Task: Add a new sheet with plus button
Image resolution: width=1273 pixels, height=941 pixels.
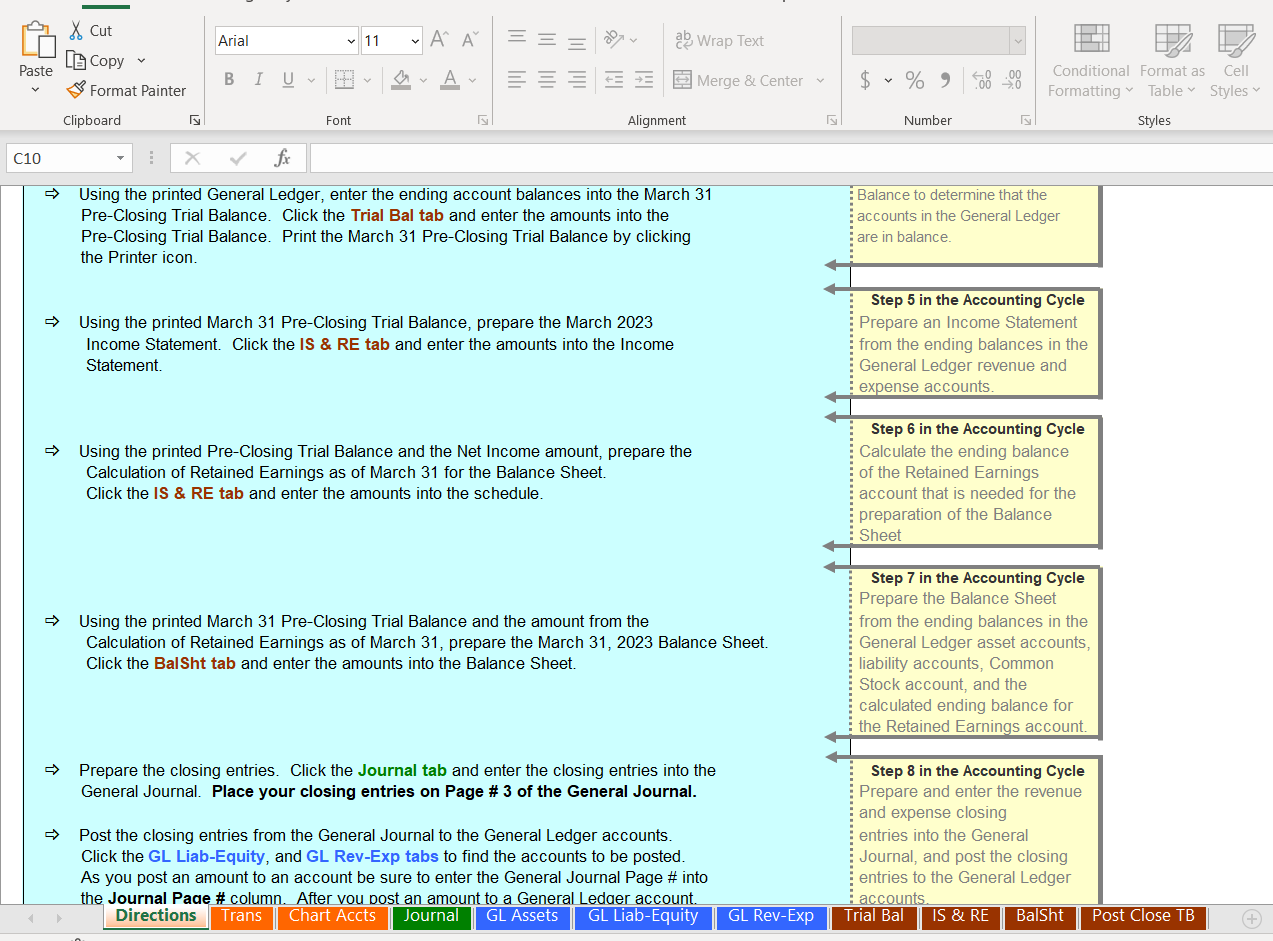Action: click(1251, 918)
